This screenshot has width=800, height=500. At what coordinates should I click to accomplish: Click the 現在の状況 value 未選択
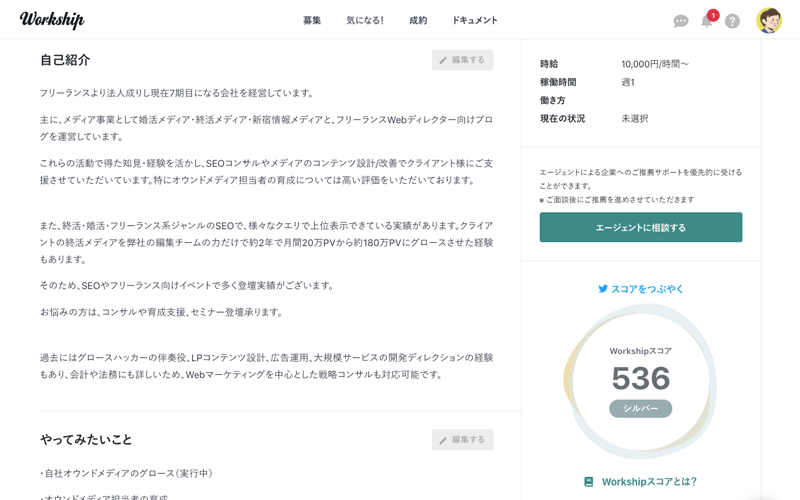[634, 118]
